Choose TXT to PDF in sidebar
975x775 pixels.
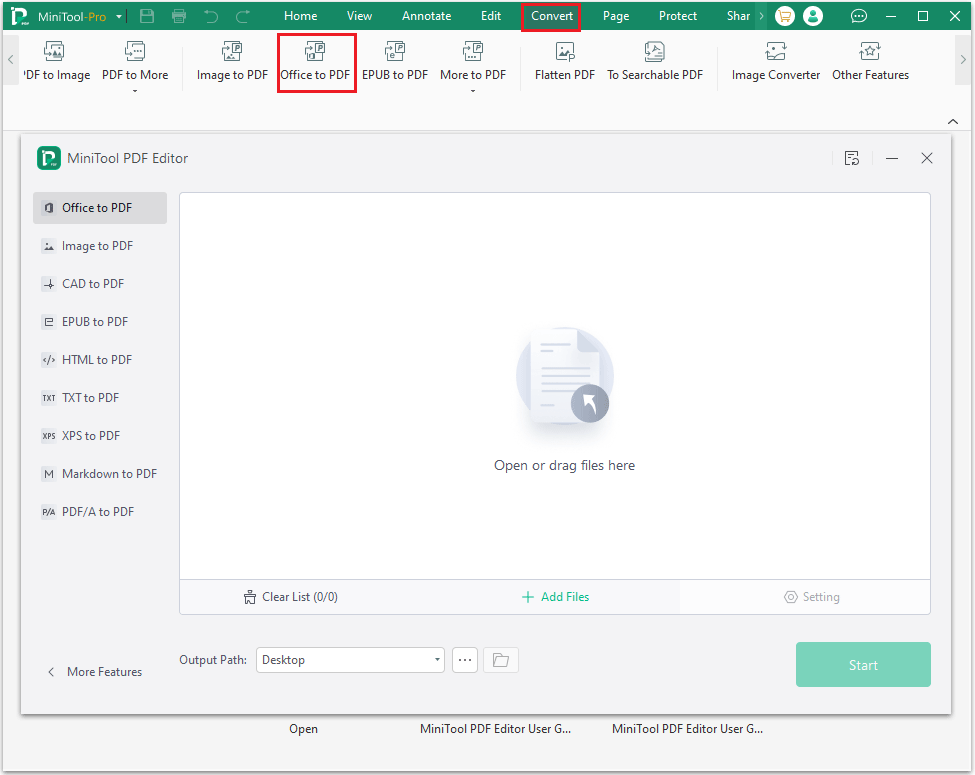pos(99,397)
